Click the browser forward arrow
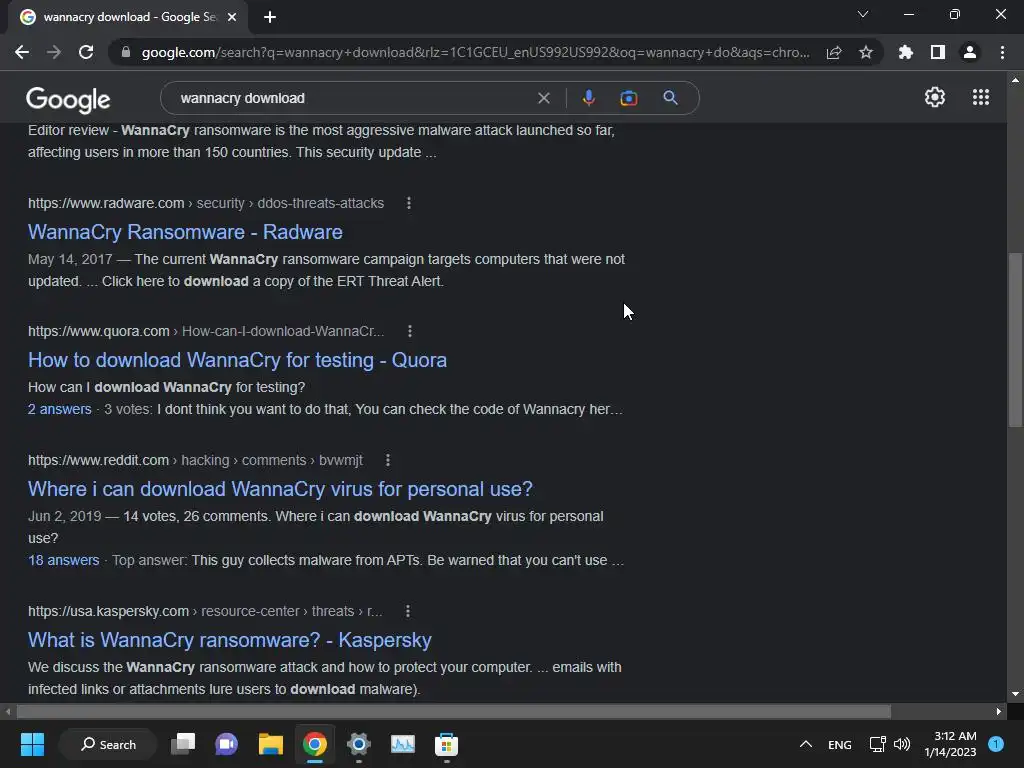 pos(54,52)
